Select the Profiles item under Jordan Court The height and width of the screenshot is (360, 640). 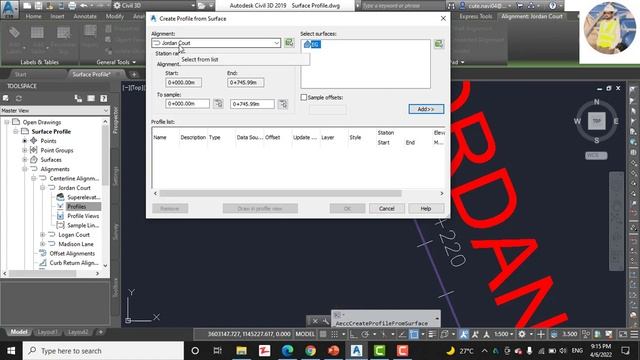77,207
